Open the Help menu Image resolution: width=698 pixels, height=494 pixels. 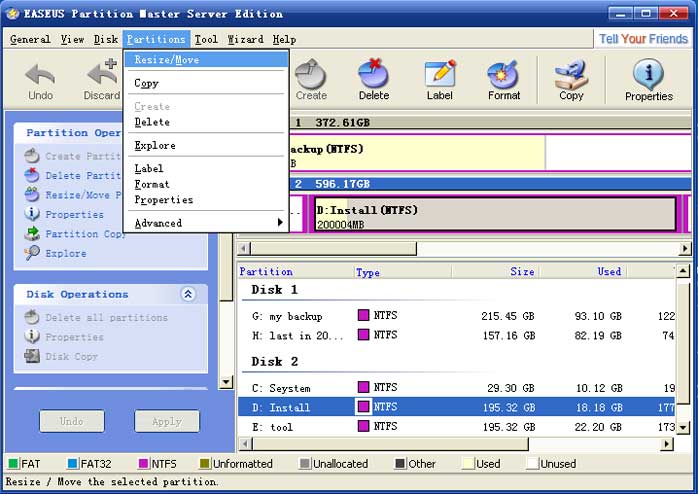pos(284,39)
